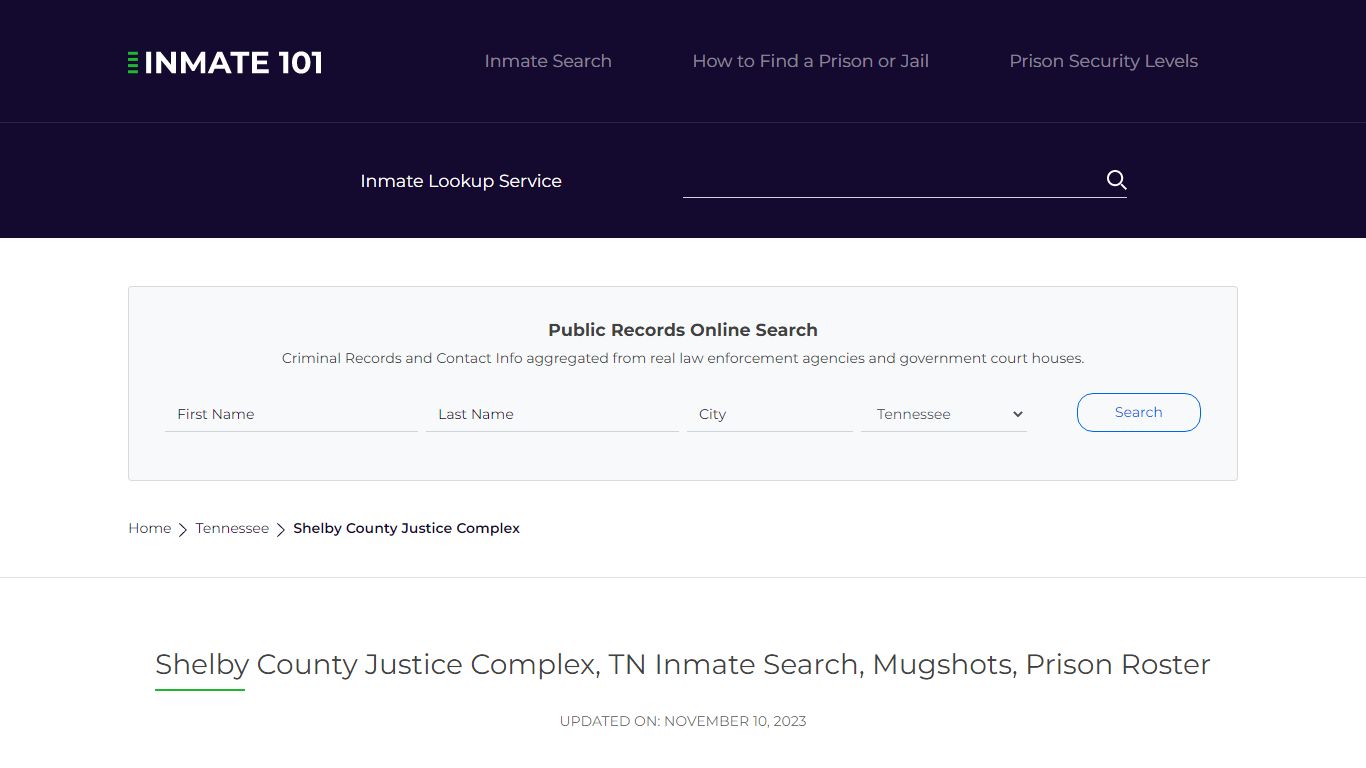Screen dimensions: 1366x768
Task: Open Shelby County Justice Complex breadcrumb
Action: click(406, 528)
